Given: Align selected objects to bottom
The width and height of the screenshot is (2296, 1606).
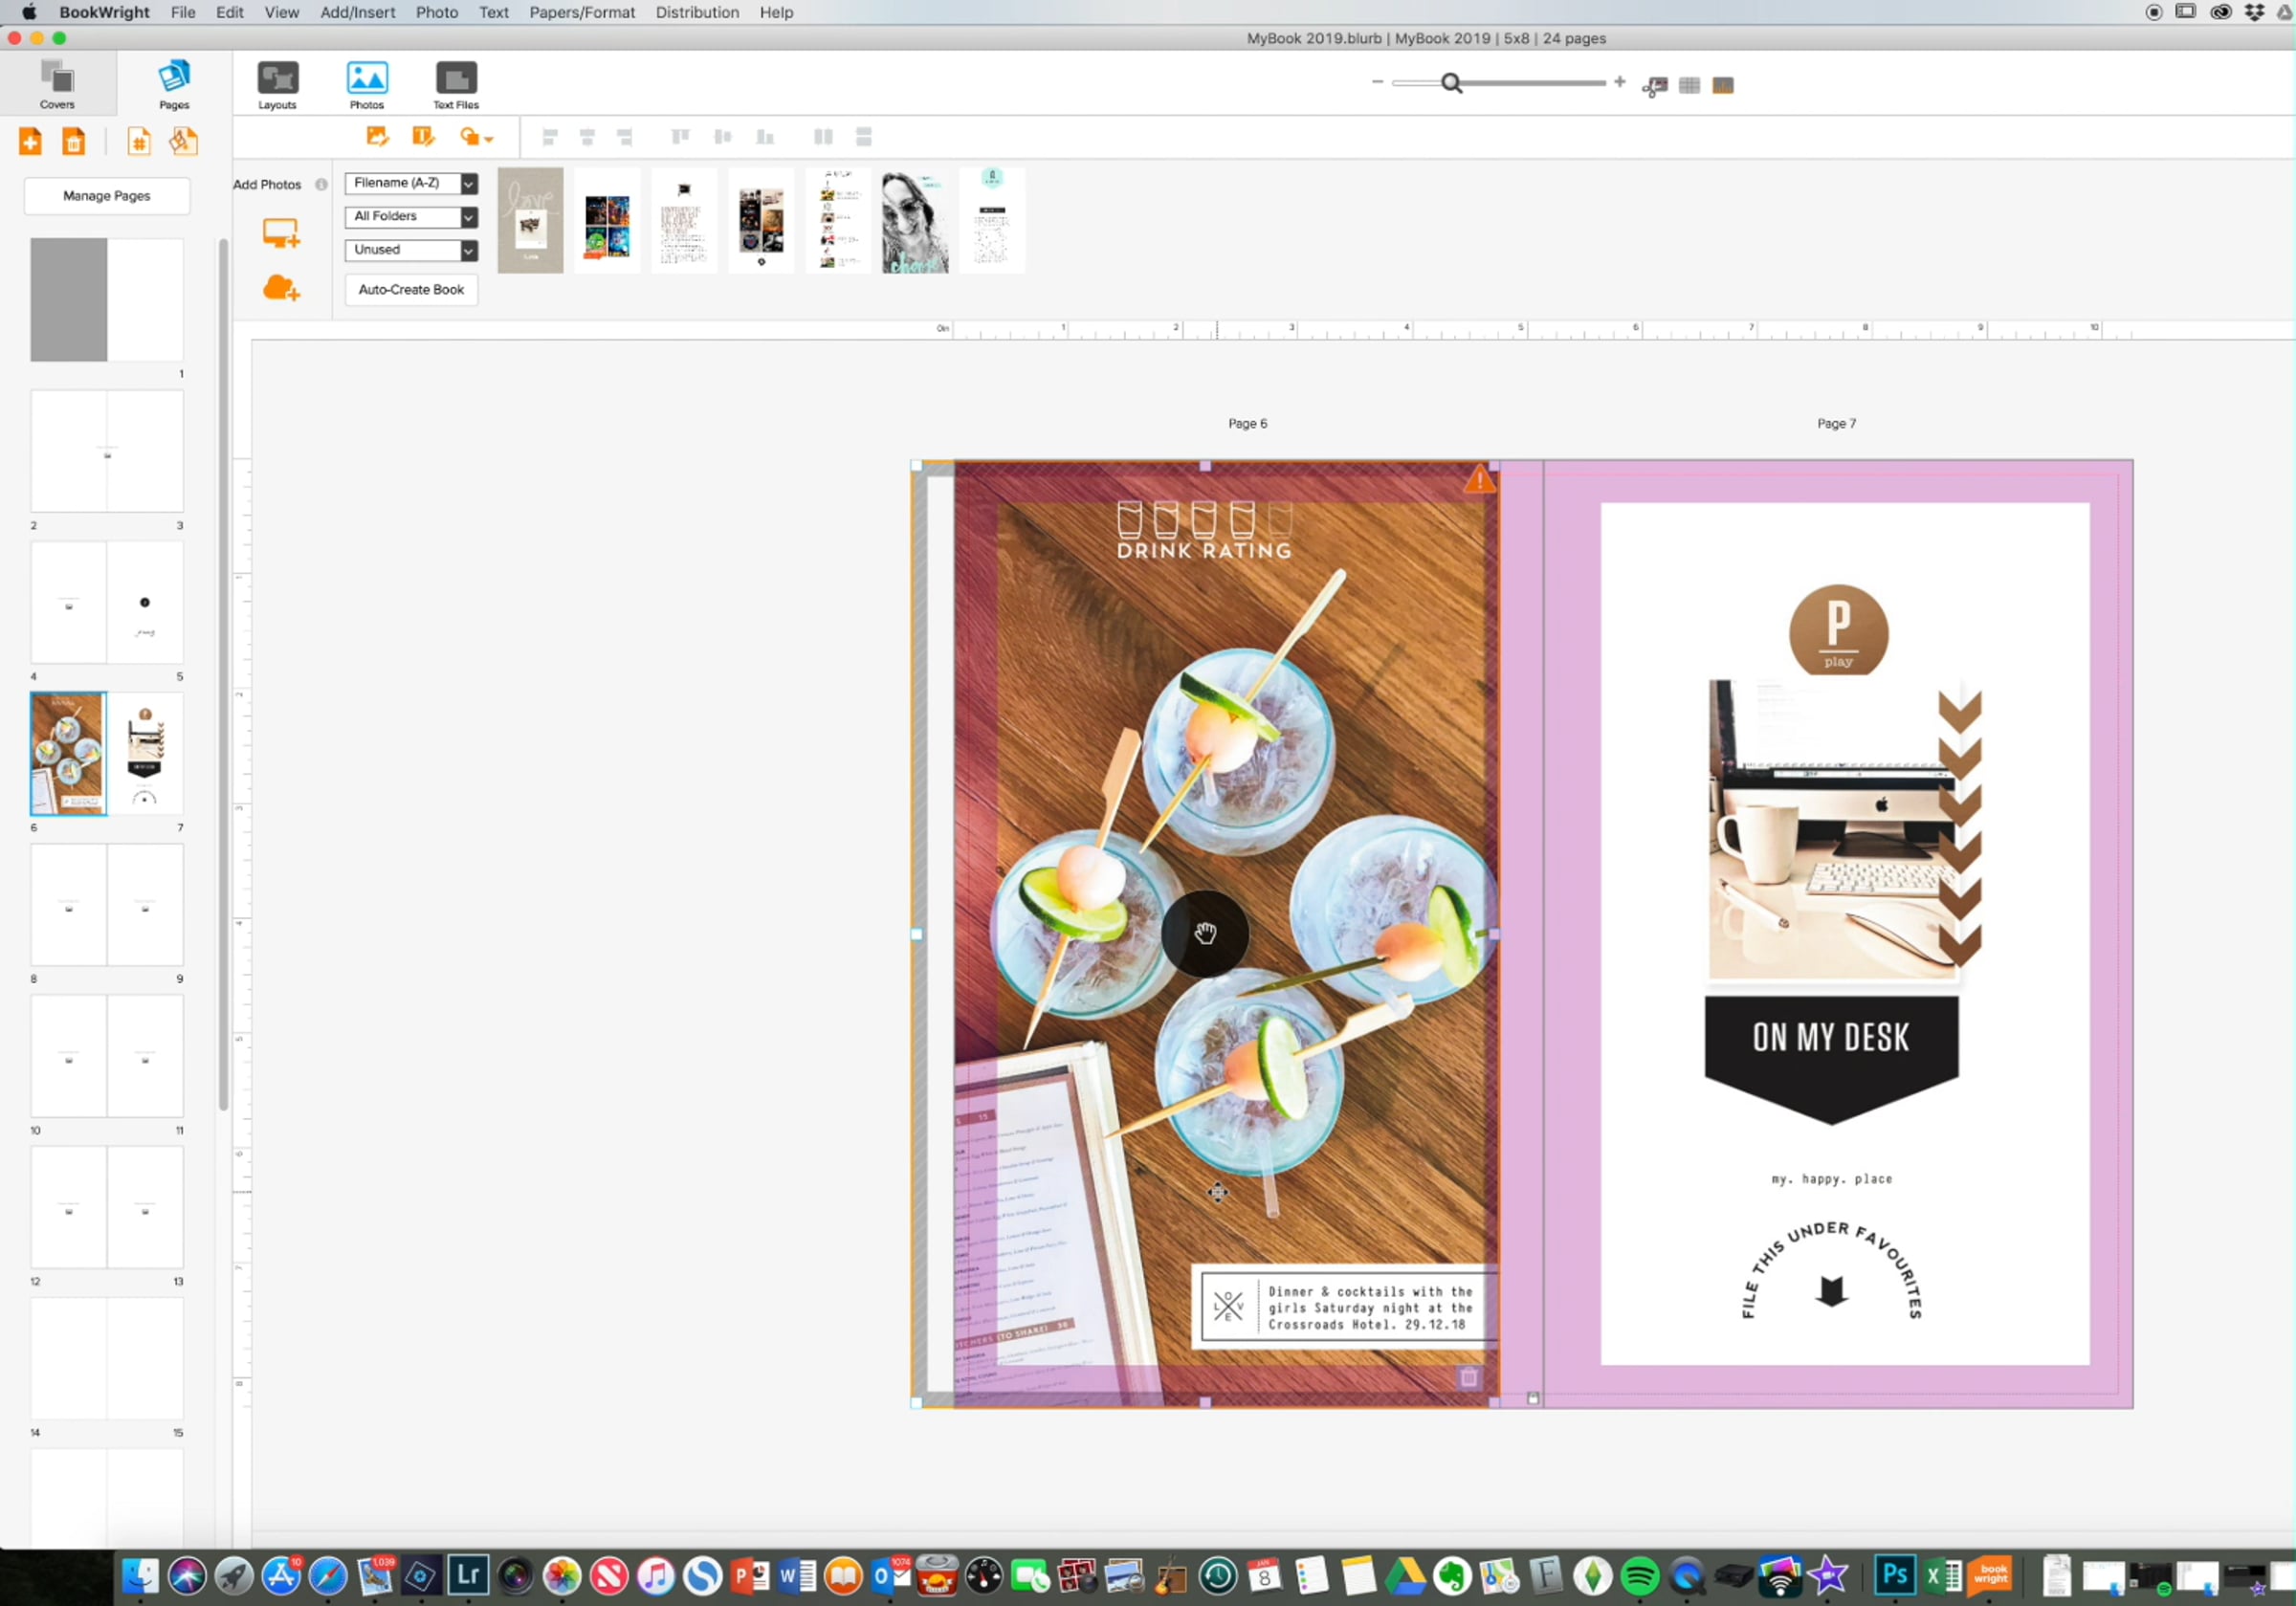Looking at the screenshot, I should [x=765, y=137].
